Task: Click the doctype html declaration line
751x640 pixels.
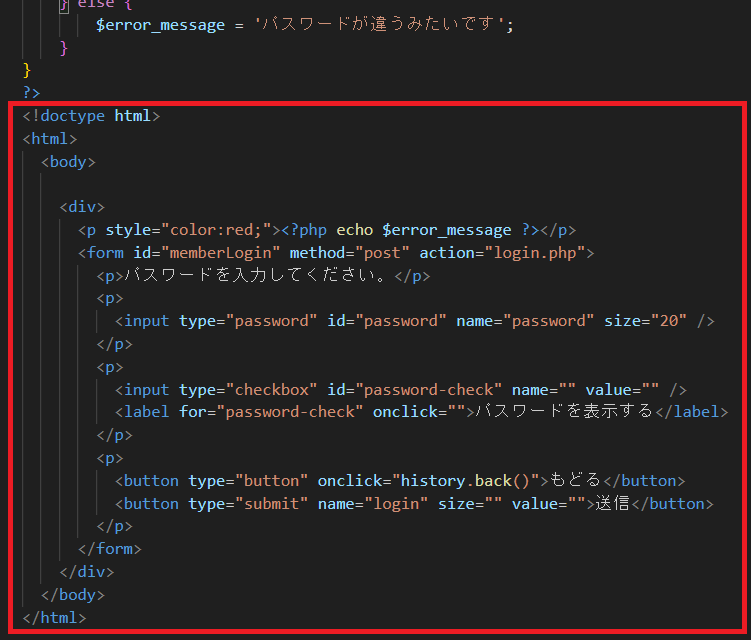Action: click(91, 116)
